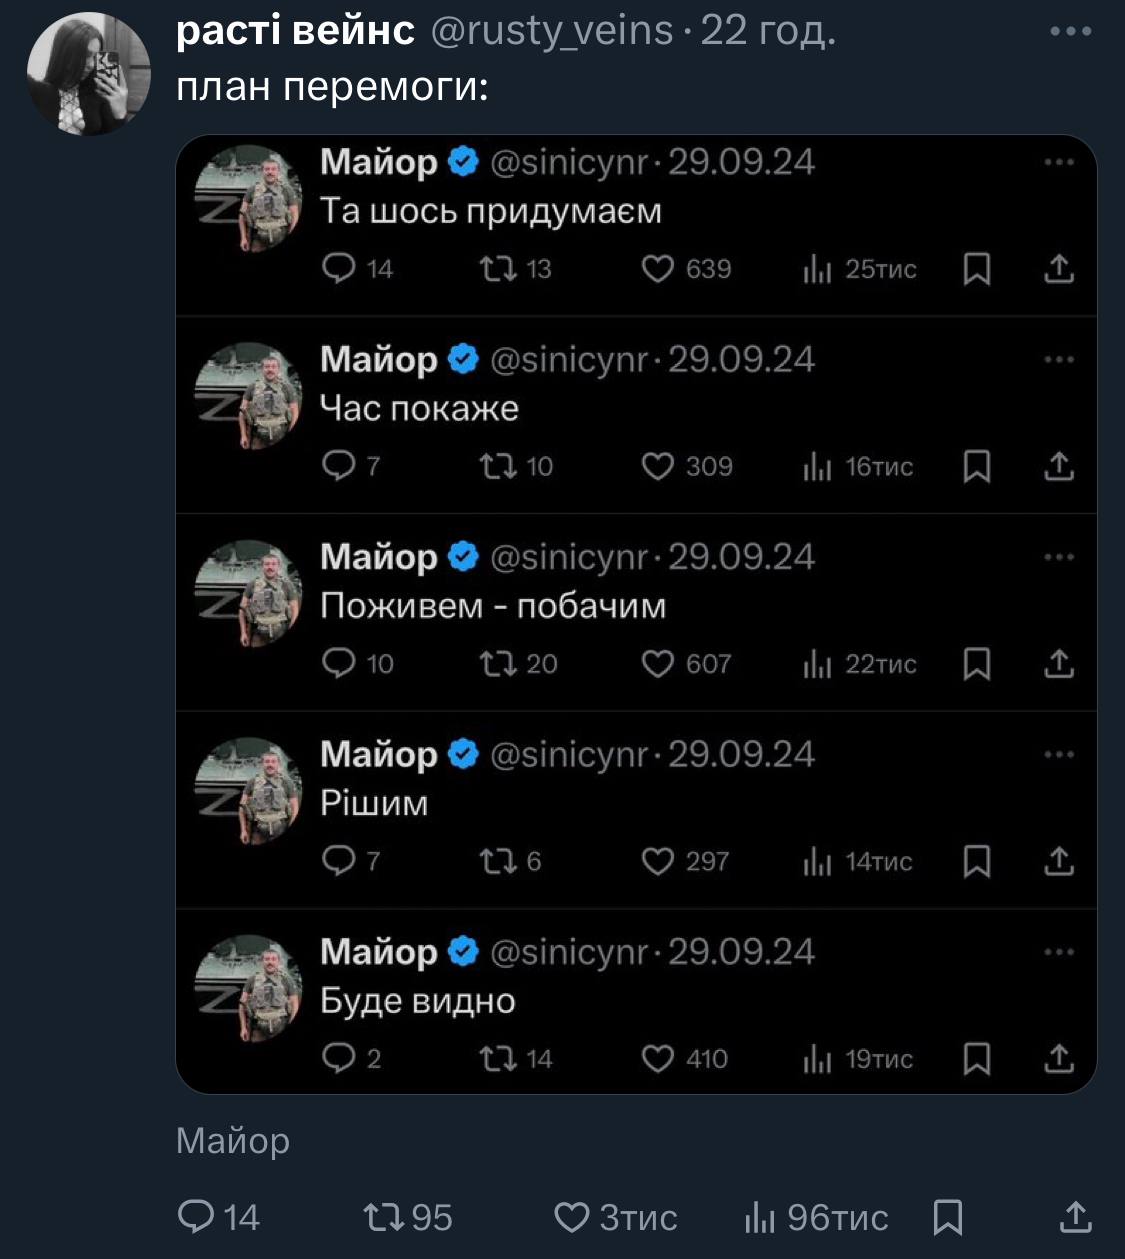
Task: View analytics showing 96тис views
Action: (x=760, y=1217)
